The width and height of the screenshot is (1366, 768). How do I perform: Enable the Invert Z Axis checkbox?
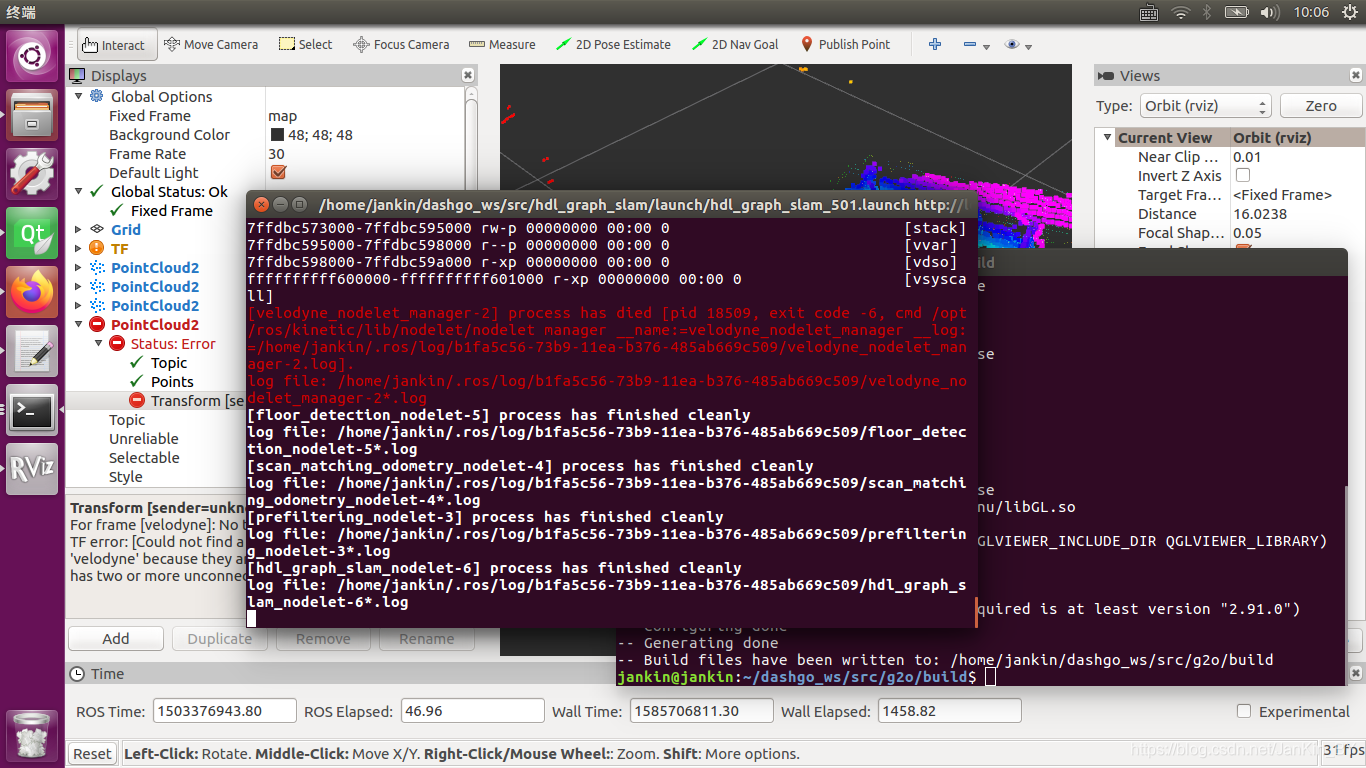(1245, 175)
